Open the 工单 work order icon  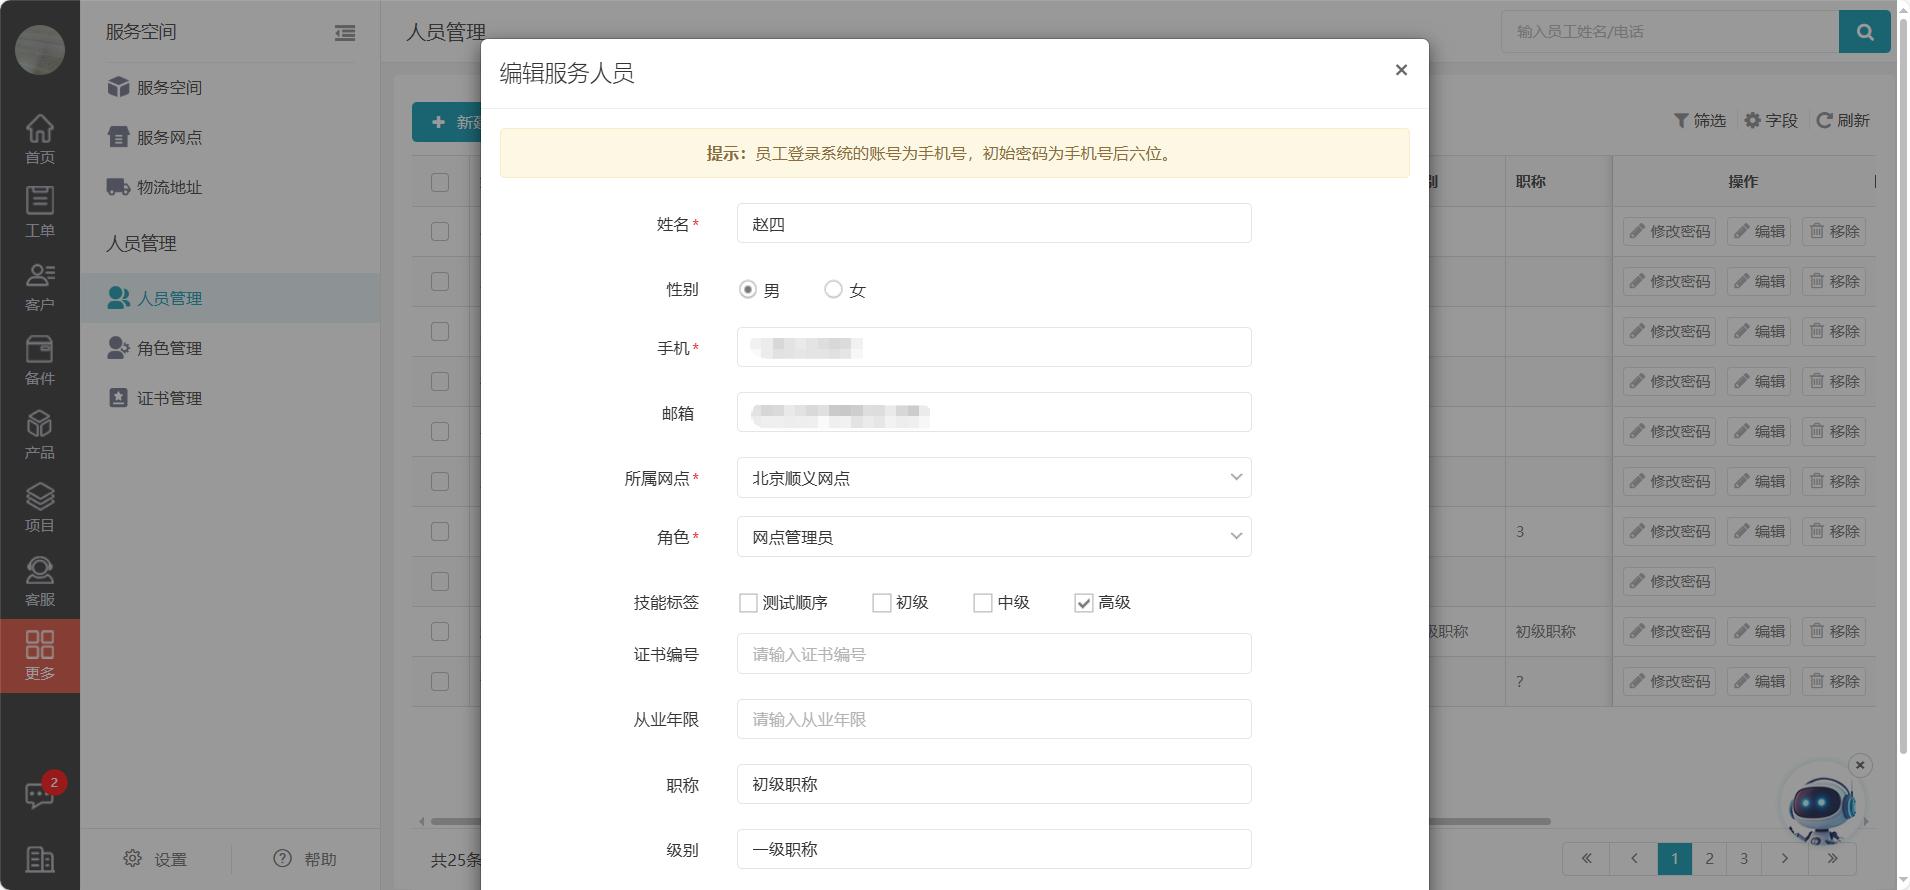point(39,211)
